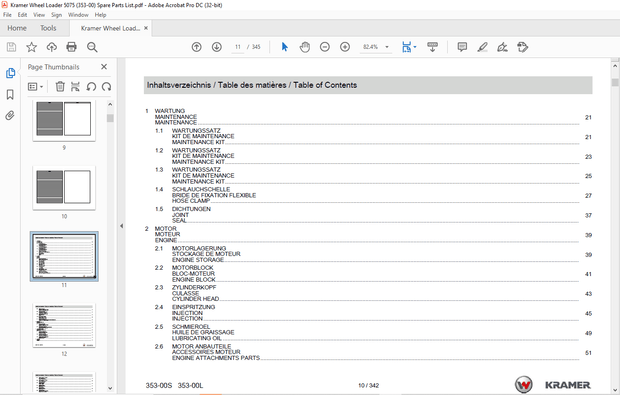
Task: Open the Attachments side panel
Action: [x=10, y=115]
